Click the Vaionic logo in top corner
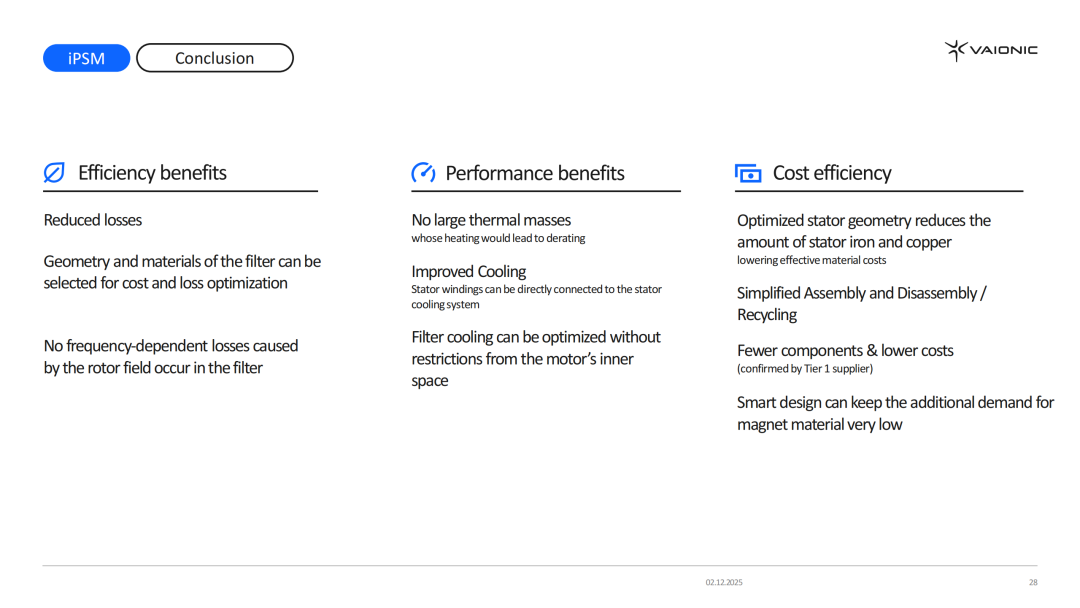This screenshot has height=608, width=1080. point(991,50)
